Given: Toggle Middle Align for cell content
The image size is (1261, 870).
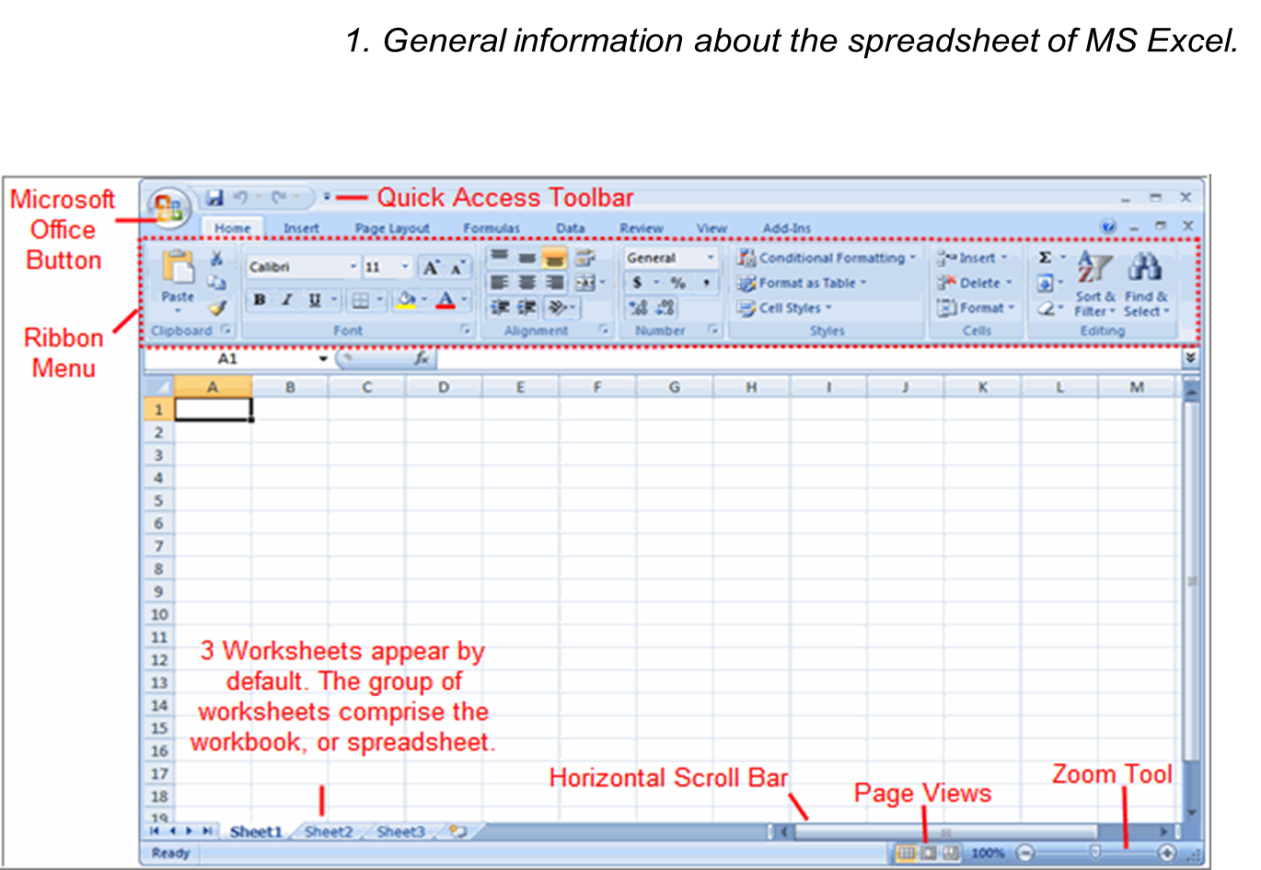Looking at the screenshot, I should [x=525, y=258].
